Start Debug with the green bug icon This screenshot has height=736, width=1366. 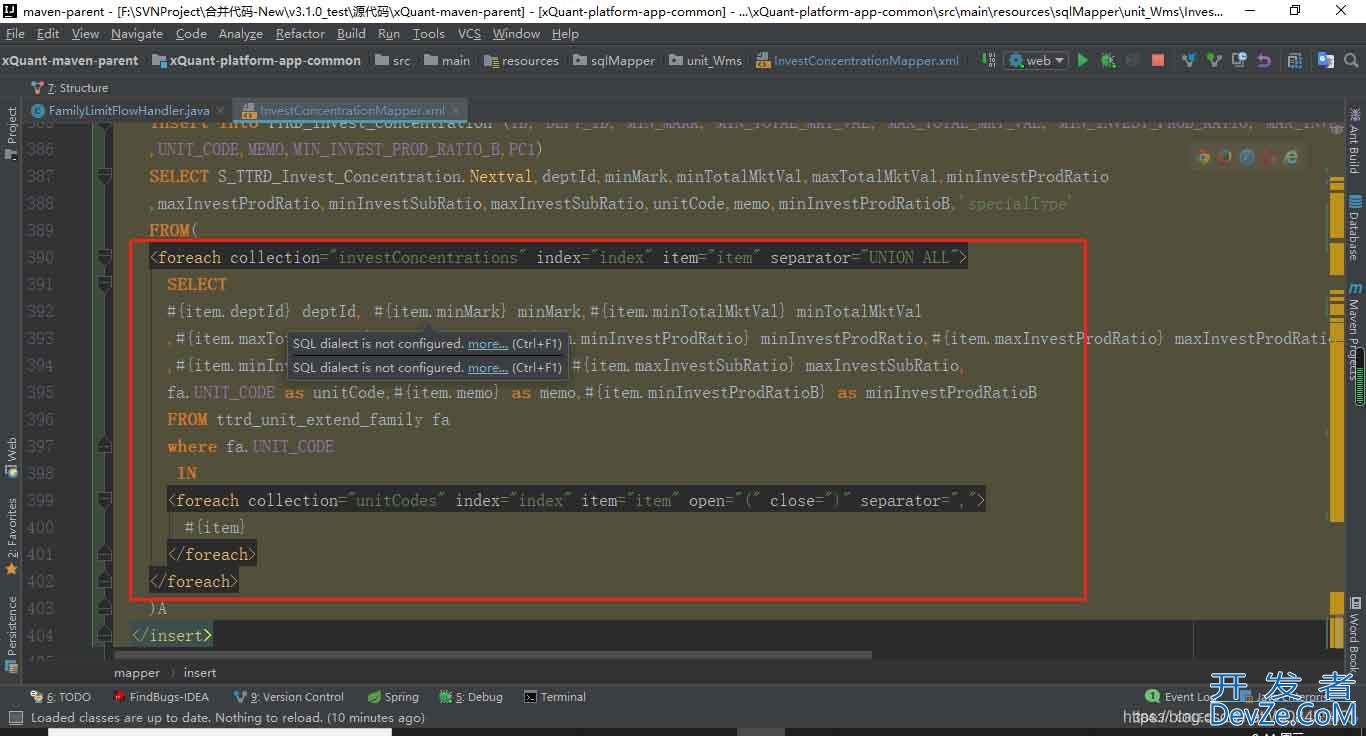(1107, 60)
